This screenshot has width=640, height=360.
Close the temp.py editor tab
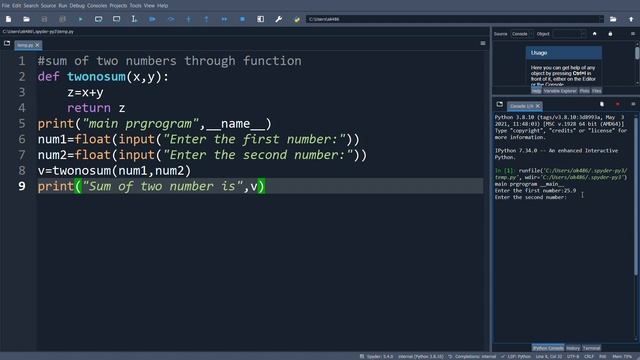click(x=37, y=45)
